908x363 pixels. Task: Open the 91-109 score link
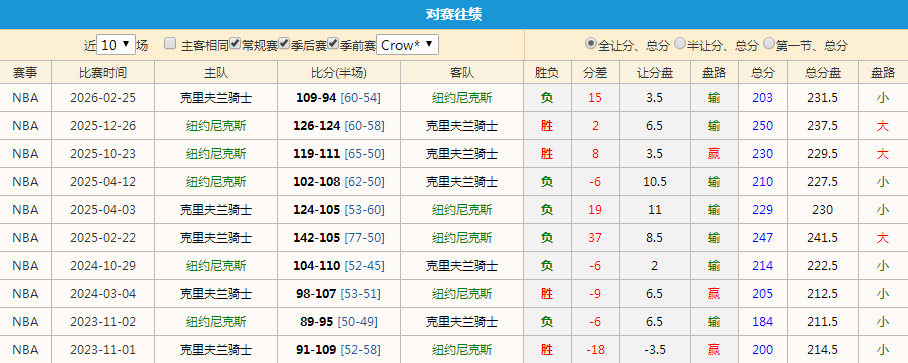pyautogui.click(x=316, y=350)
